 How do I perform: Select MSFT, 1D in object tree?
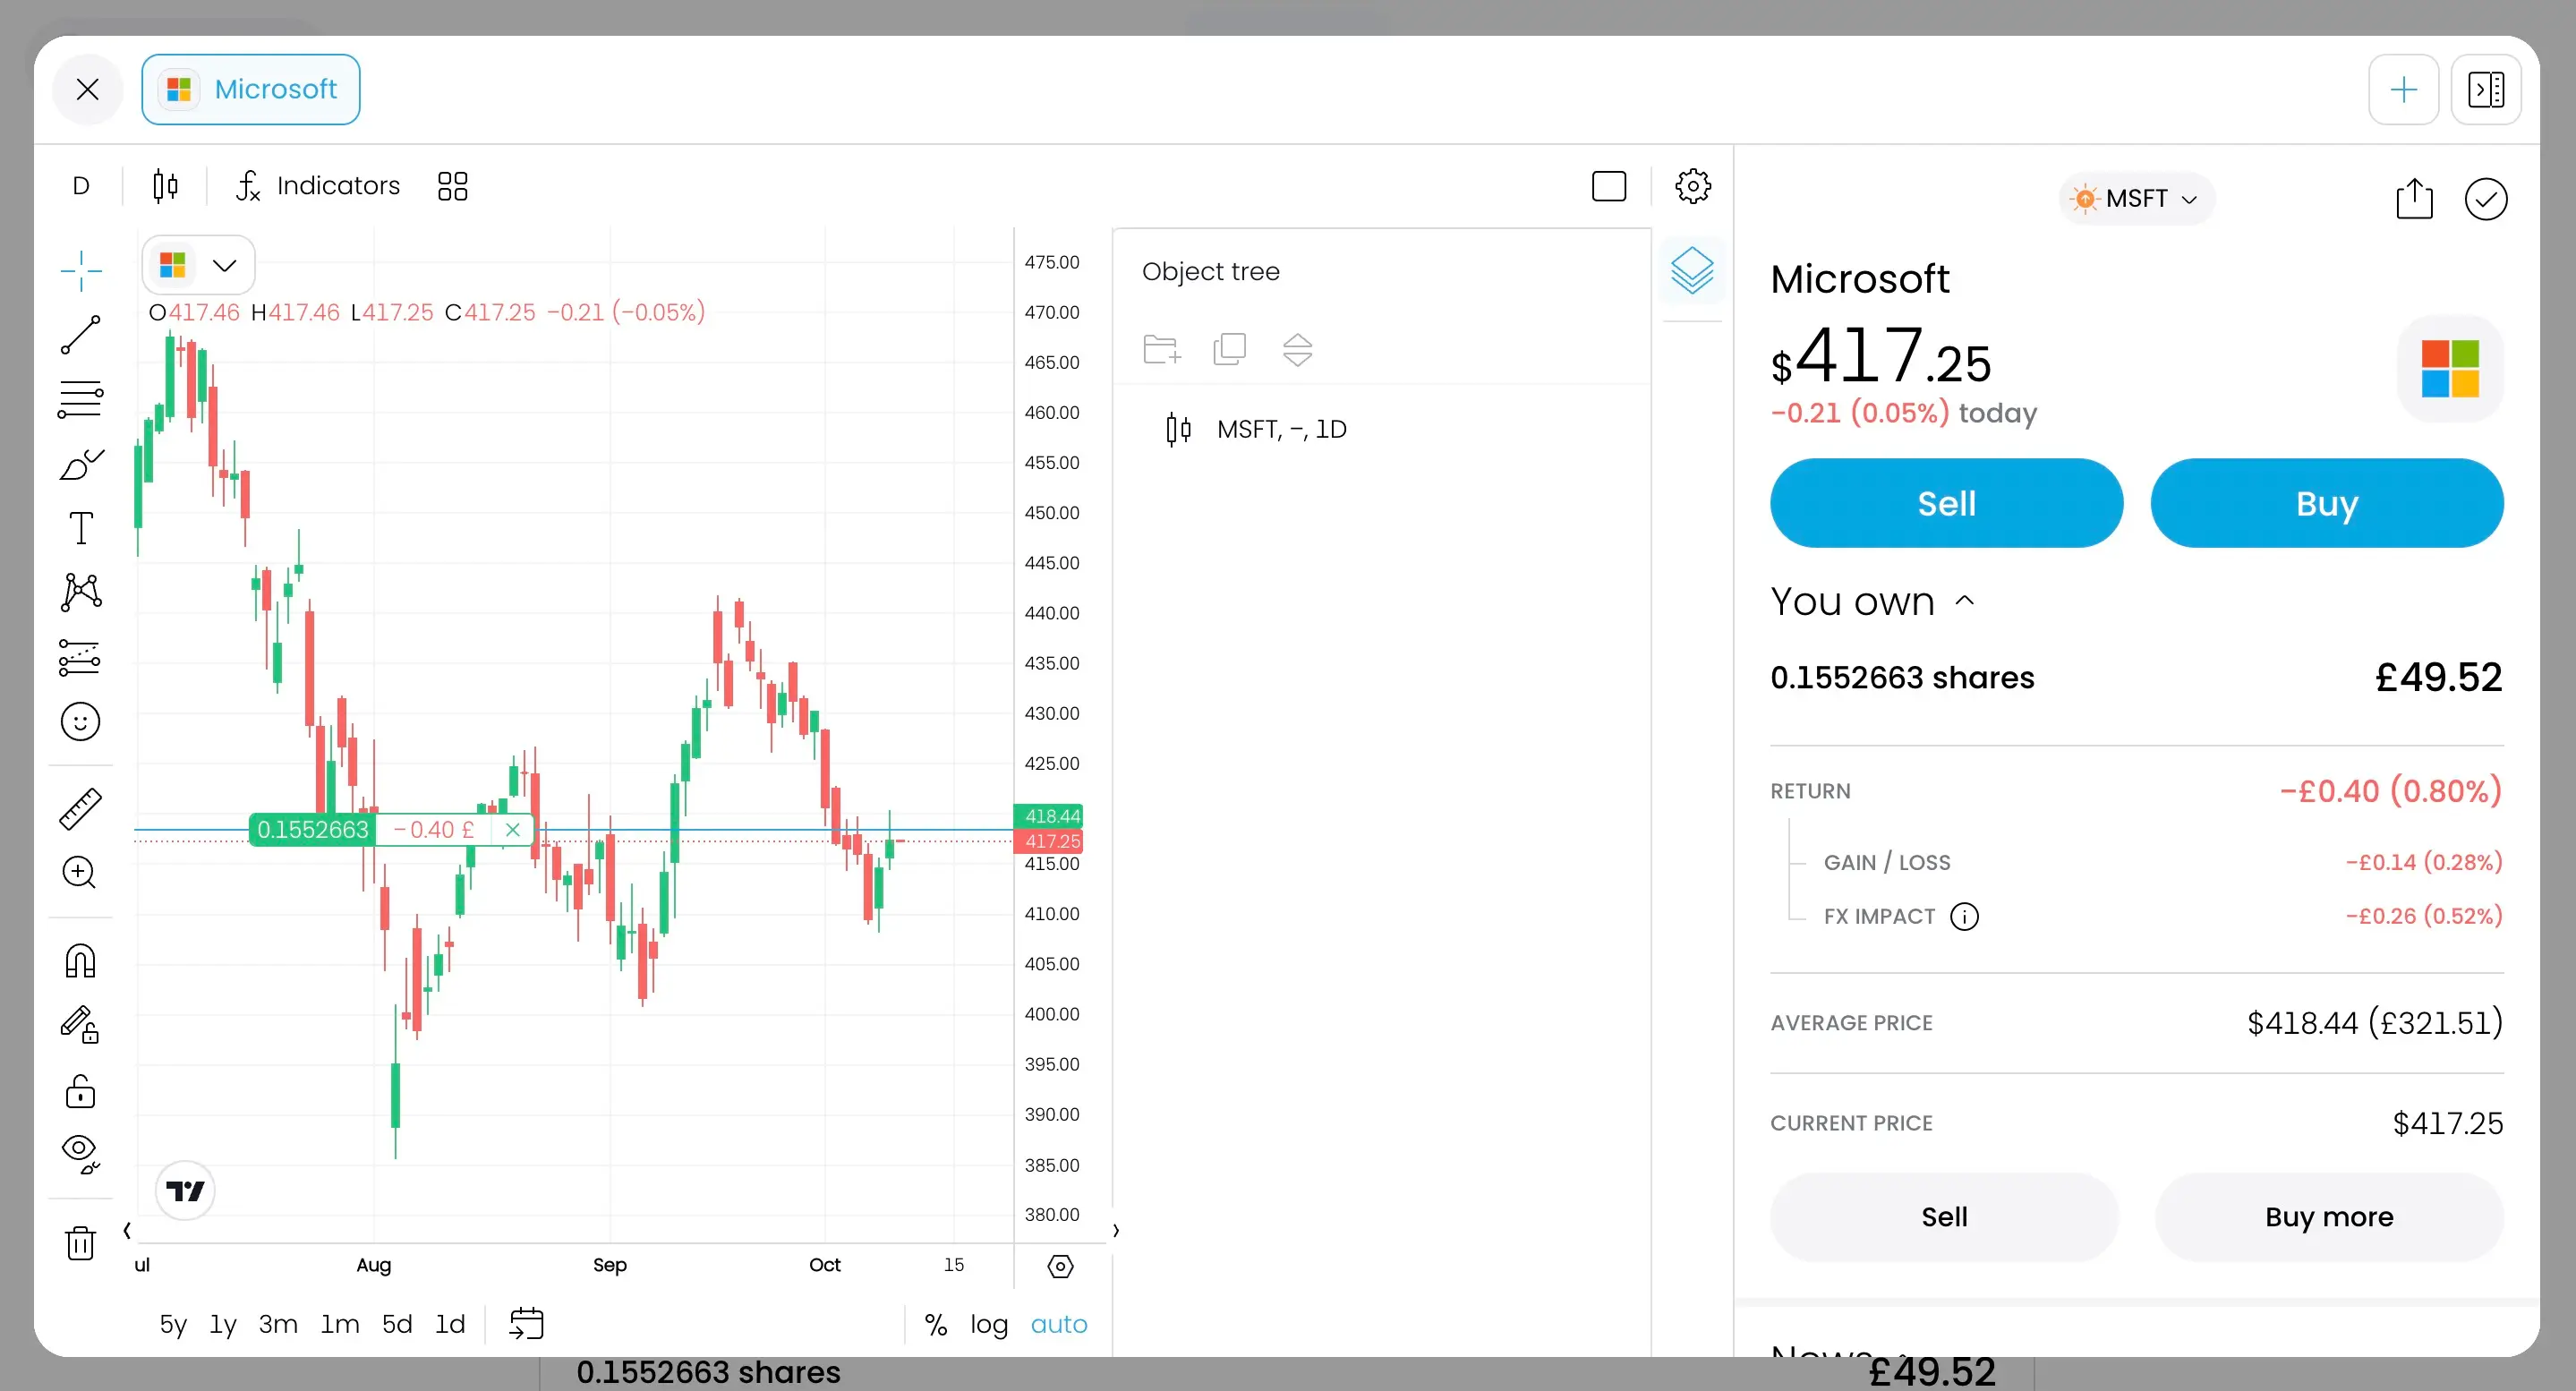[x=1280, y=429]
